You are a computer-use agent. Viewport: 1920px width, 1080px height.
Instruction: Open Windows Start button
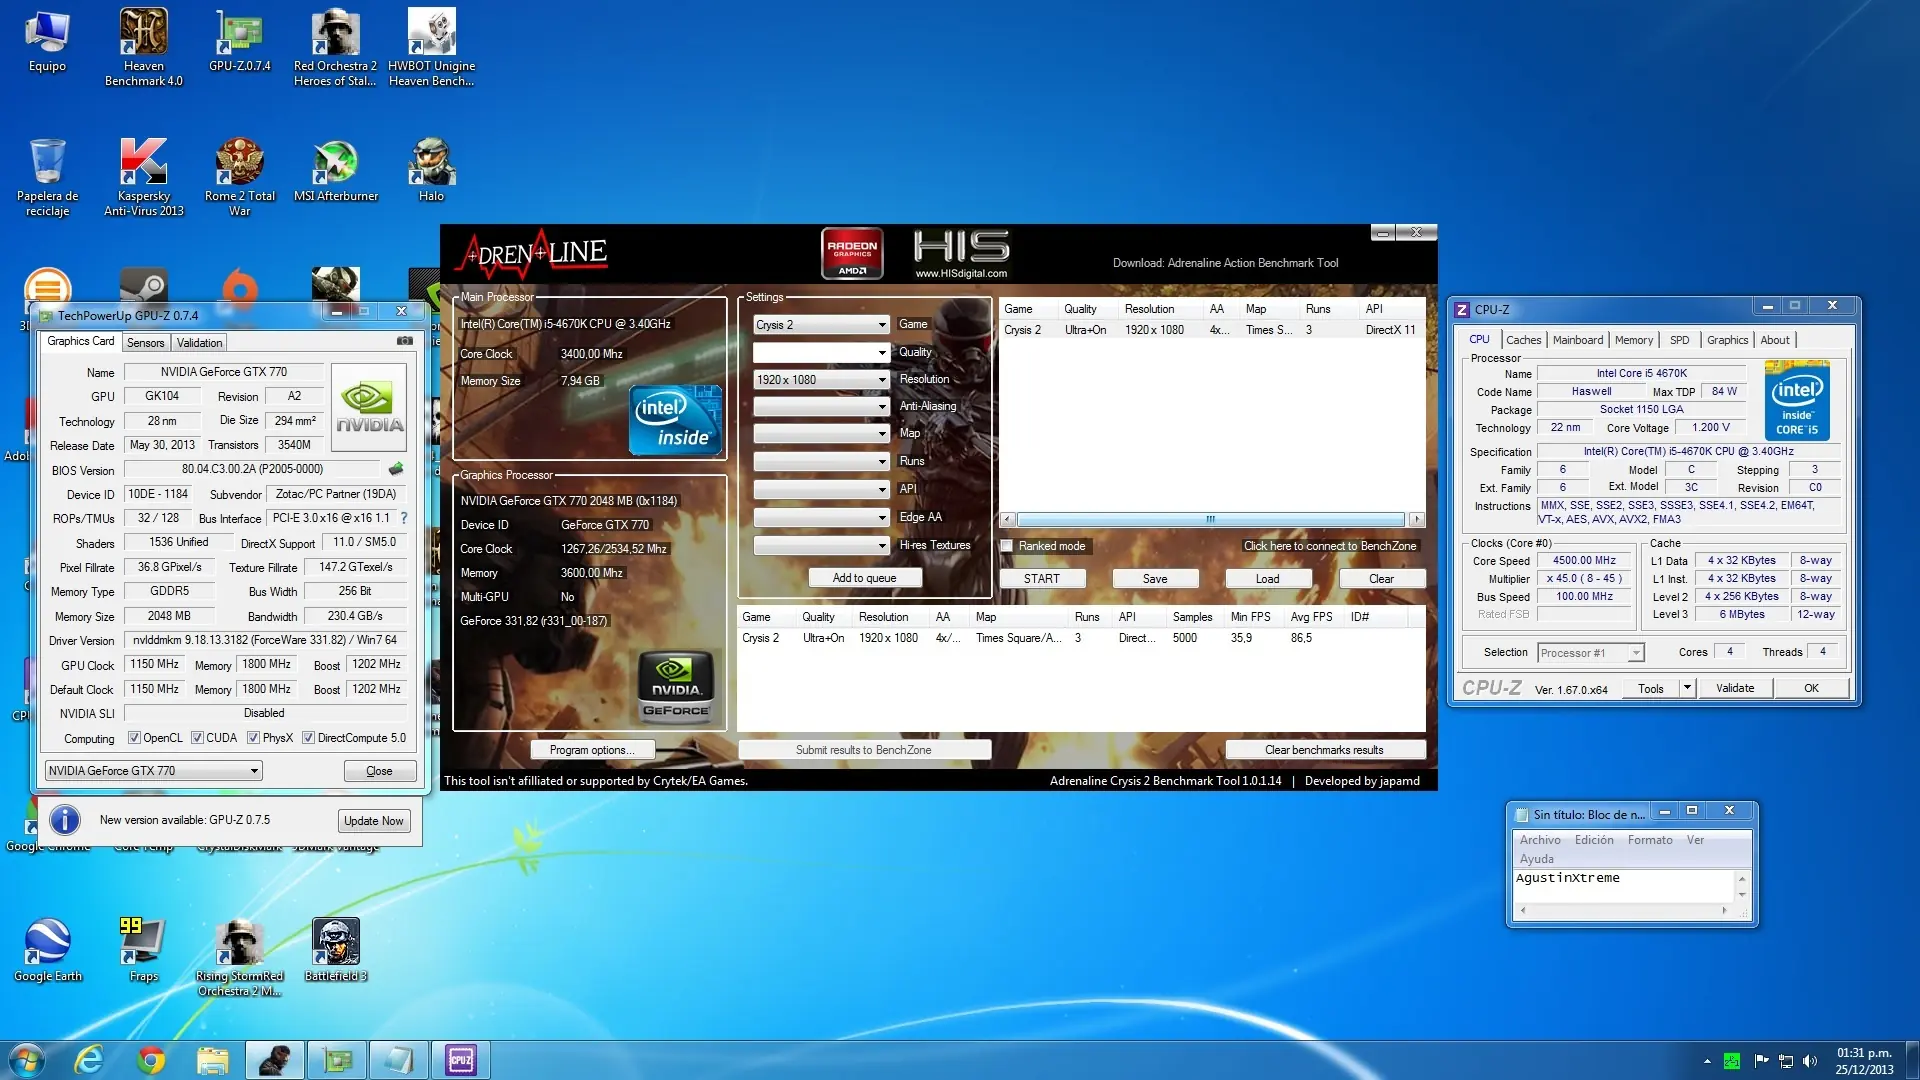click(27, 1060)
